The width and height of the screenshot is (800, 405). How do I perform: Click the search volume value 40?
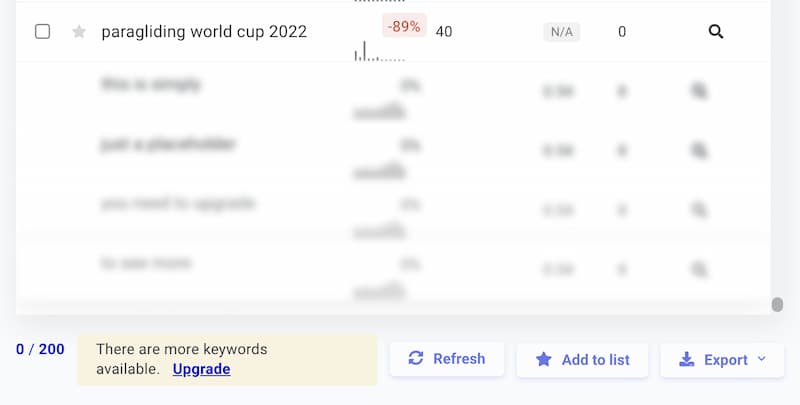444,32
